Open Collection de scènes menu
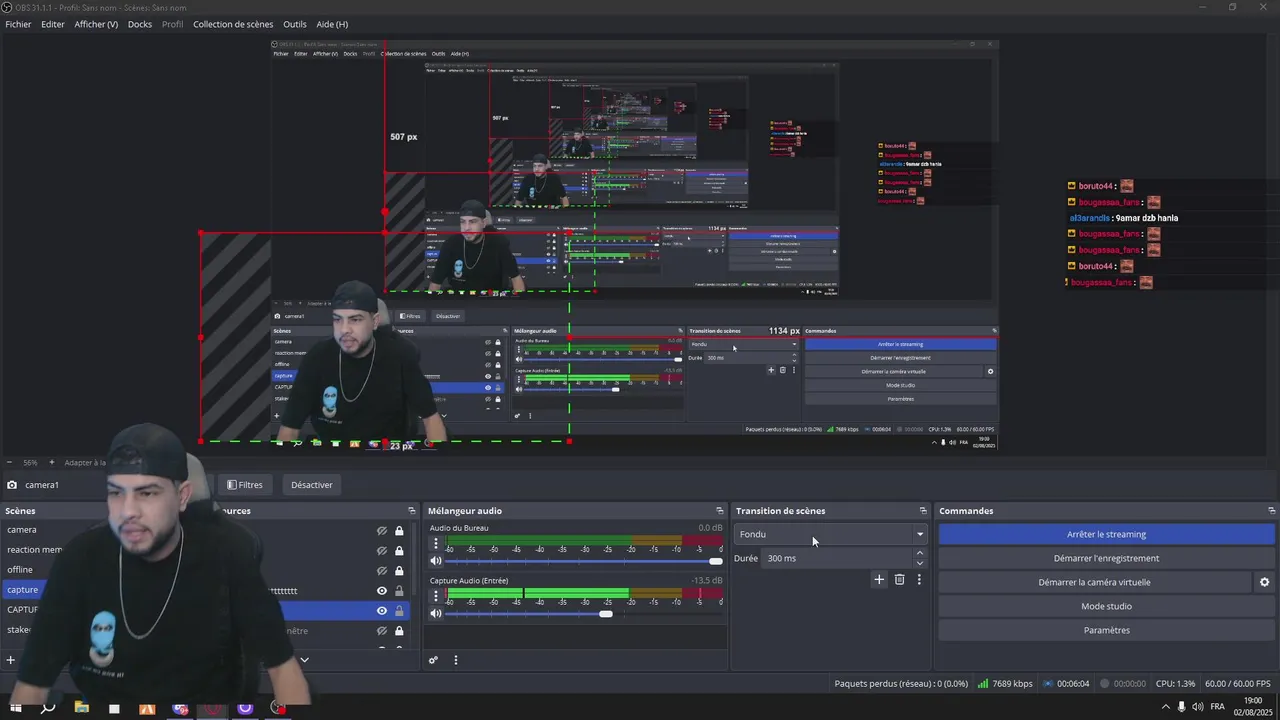 click(x=233, y=24)
